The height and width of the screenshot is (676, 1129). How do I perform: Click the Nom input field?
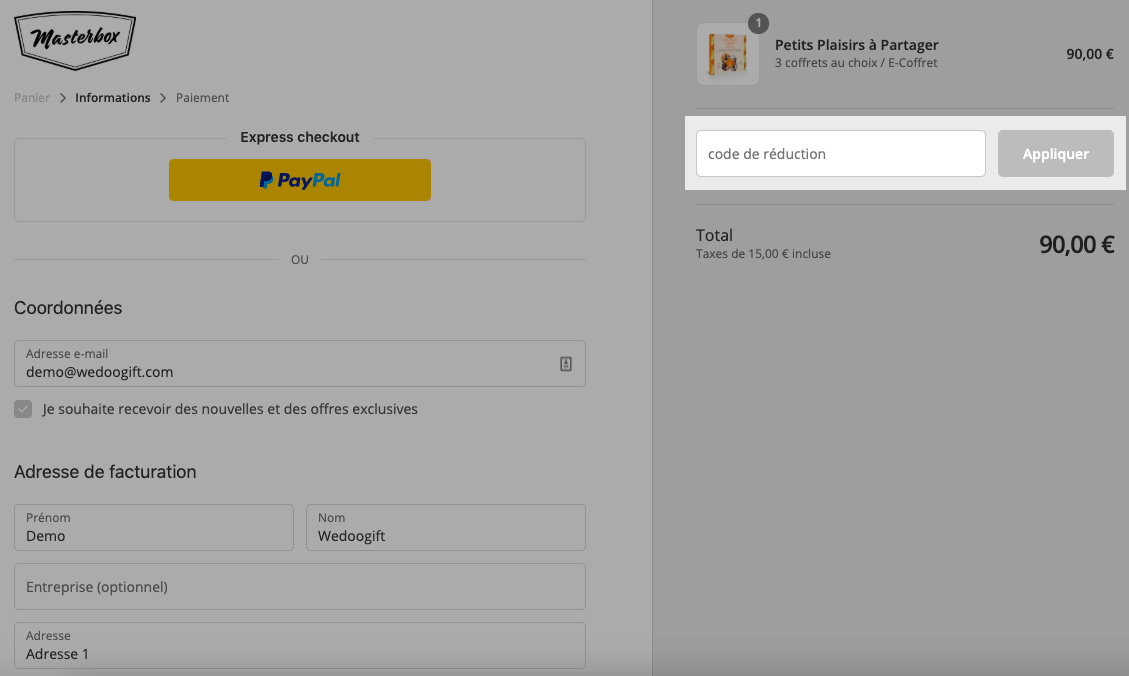click(446, 528)
